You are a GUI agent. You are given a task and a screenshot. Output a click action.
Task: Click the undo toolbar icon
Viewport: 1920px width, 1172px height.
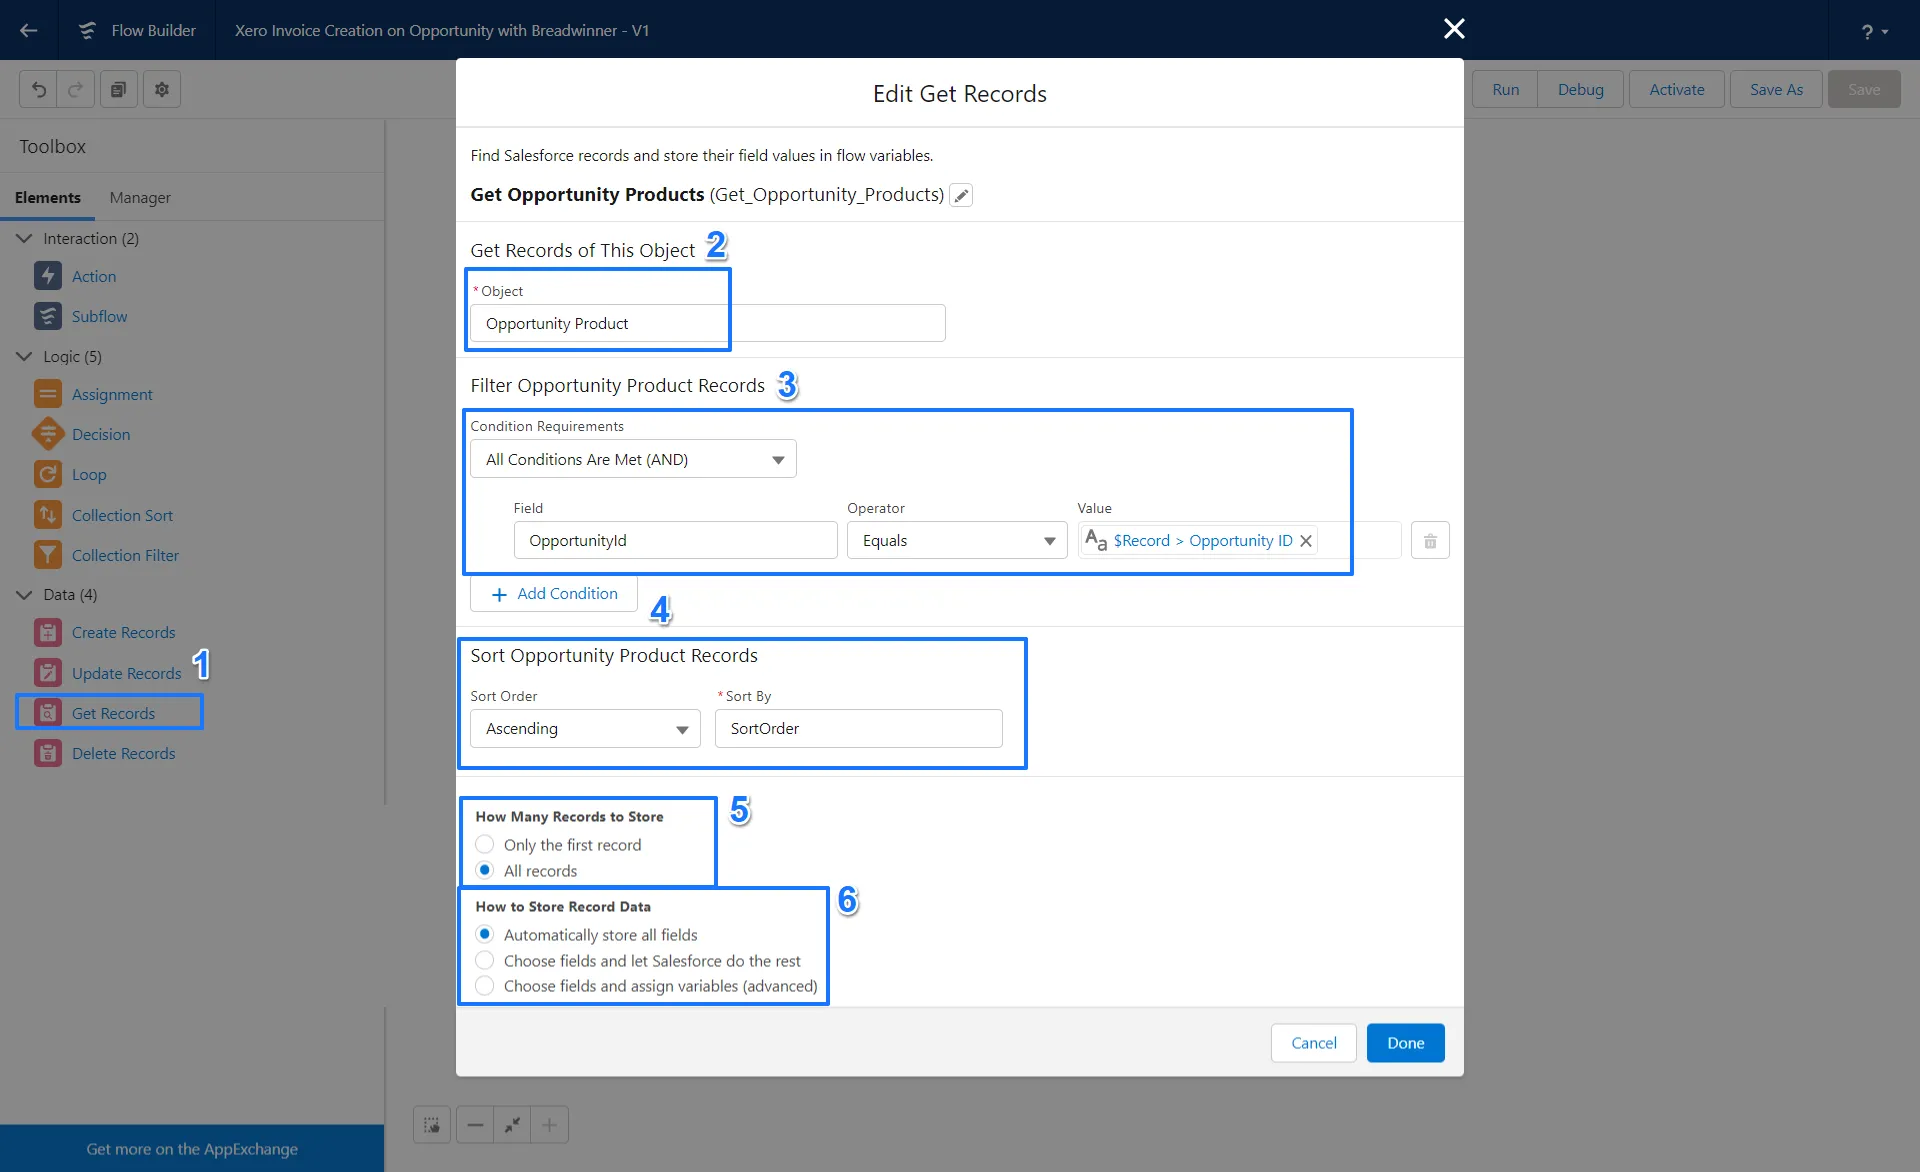(x=38, y=89)
